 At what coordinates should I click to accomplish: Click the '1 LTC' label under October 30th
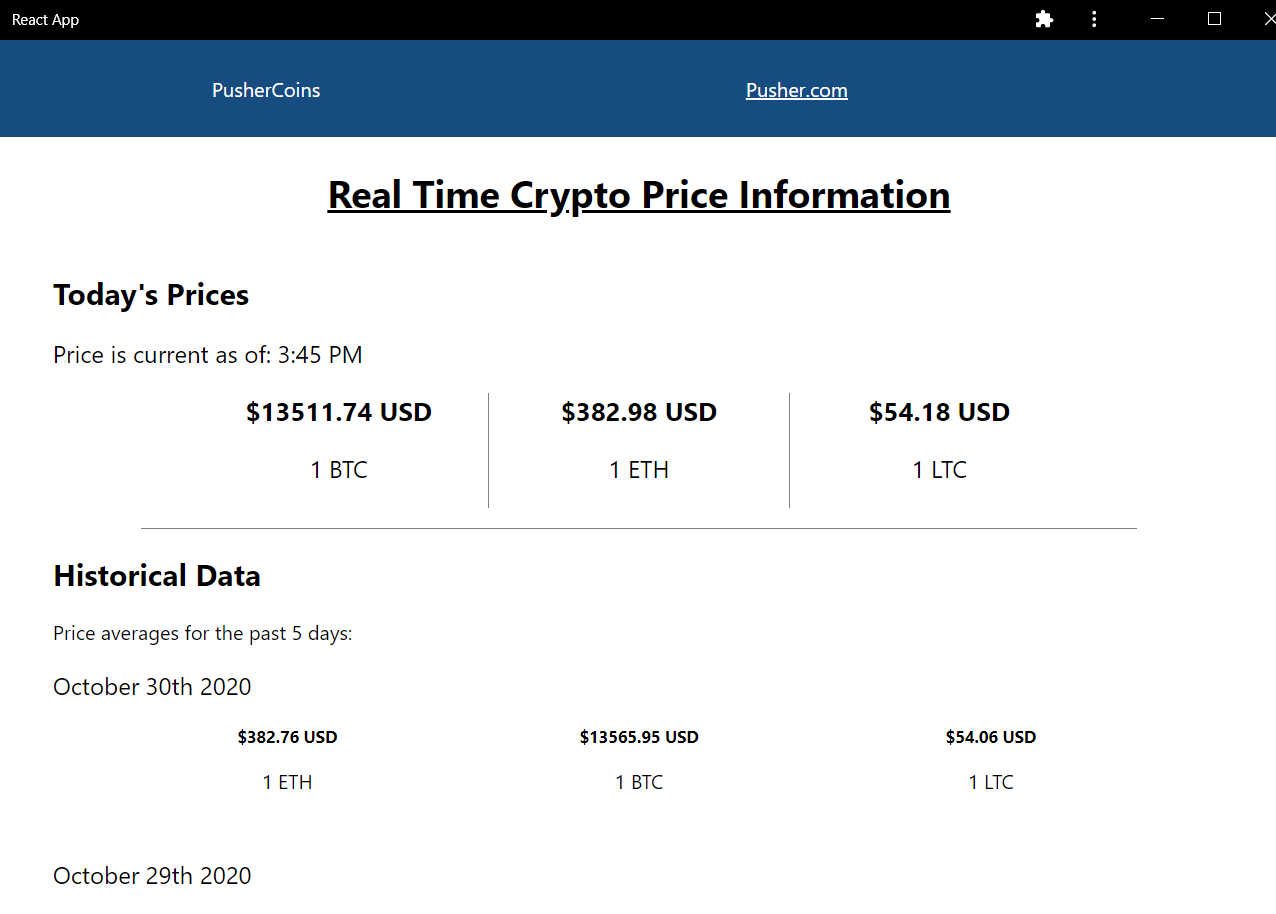[991, 782]
